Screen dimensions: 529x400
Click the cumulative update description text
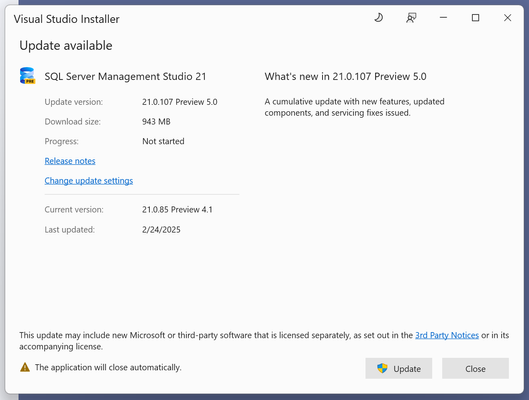[354, 107]
